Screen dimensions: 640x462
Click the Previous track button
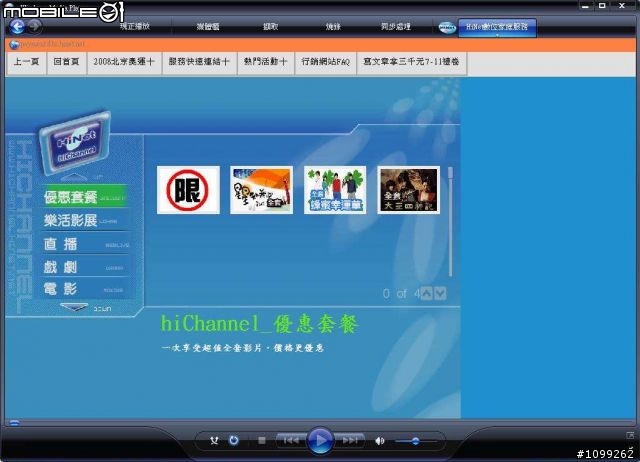(291, 440)
